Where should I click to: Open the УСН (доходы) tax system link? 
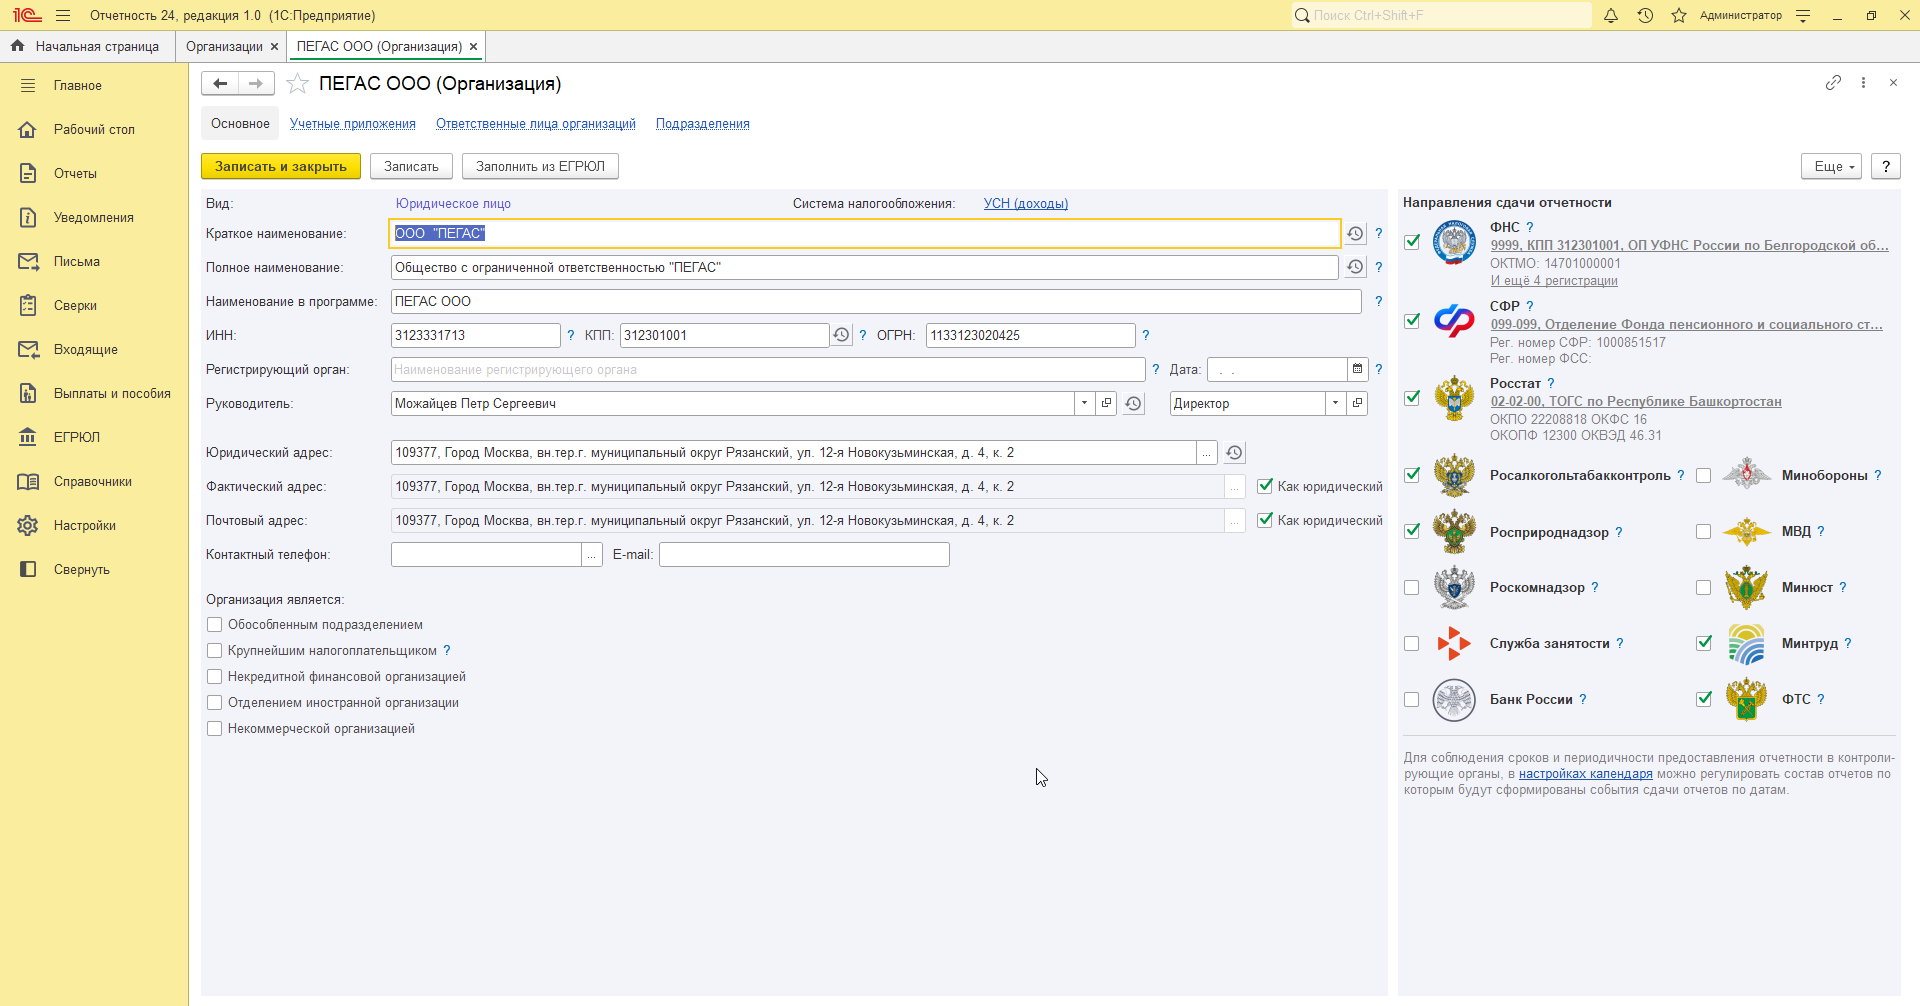click(x=1026, y=204)
